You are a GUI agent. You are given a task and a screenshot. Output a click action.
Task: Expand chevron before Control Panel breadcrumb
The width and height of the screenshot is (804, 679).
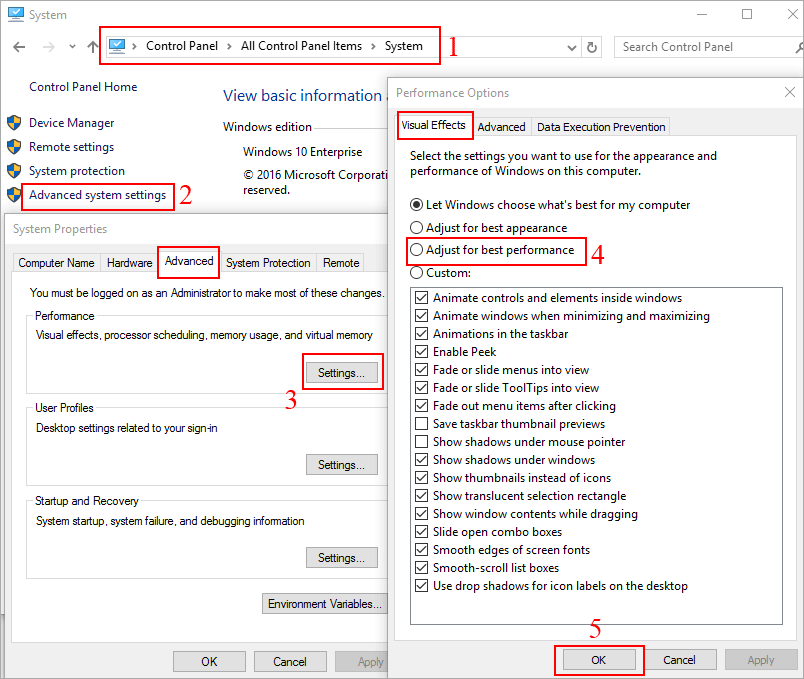pyautogui.click(x=134, y=47)
